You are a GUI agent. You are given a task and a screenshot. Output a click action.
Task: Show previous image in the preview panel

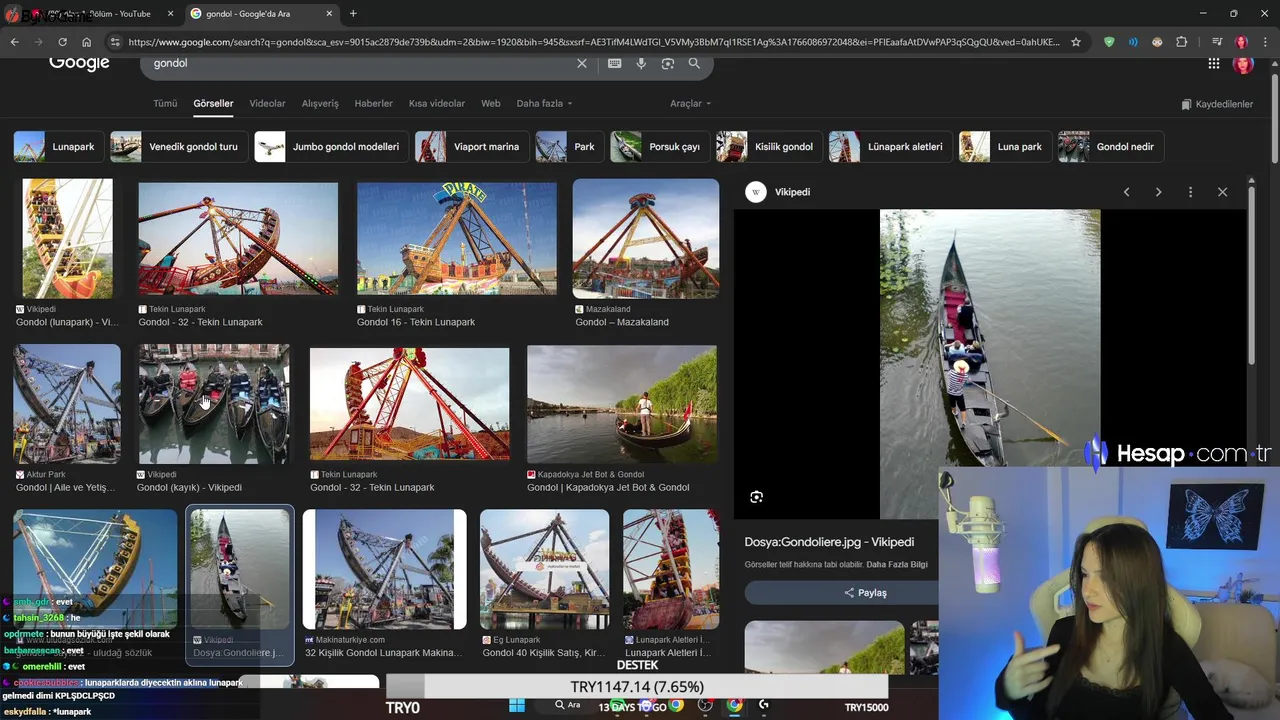click(1126, 192)
